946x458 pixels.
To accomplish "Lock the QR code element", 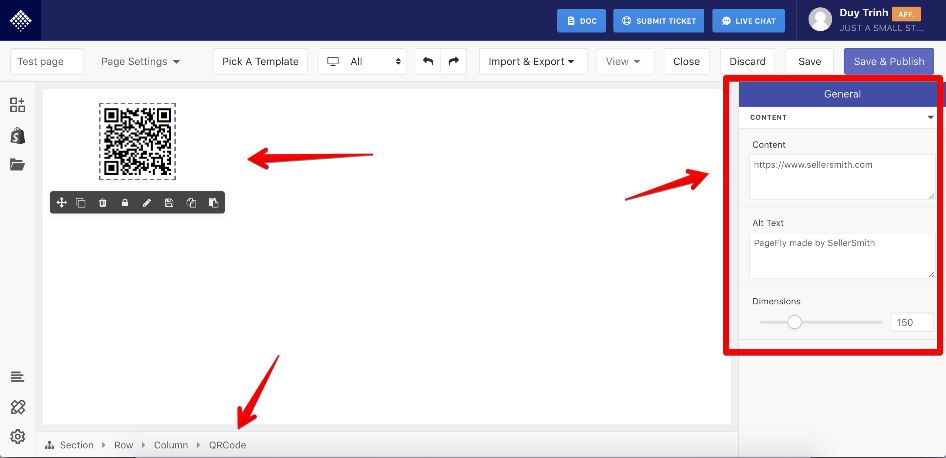I will pos(125,203).
